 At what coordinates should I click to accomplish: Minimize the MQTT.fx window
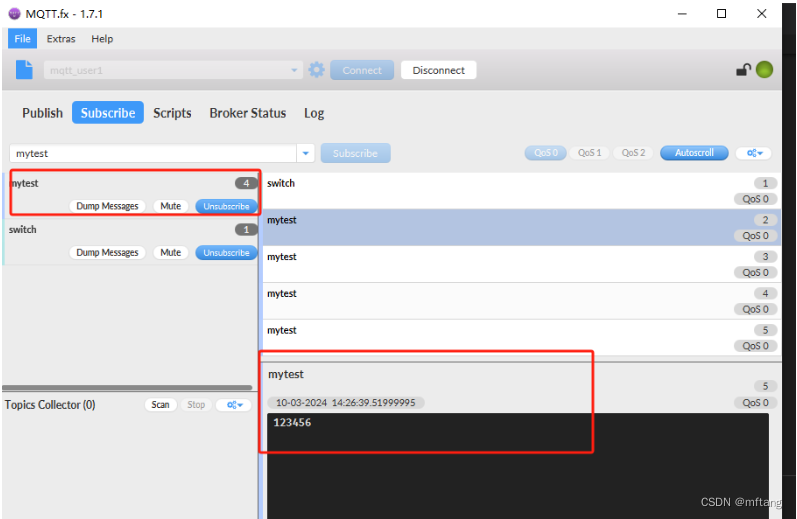(x=682, y=14)
